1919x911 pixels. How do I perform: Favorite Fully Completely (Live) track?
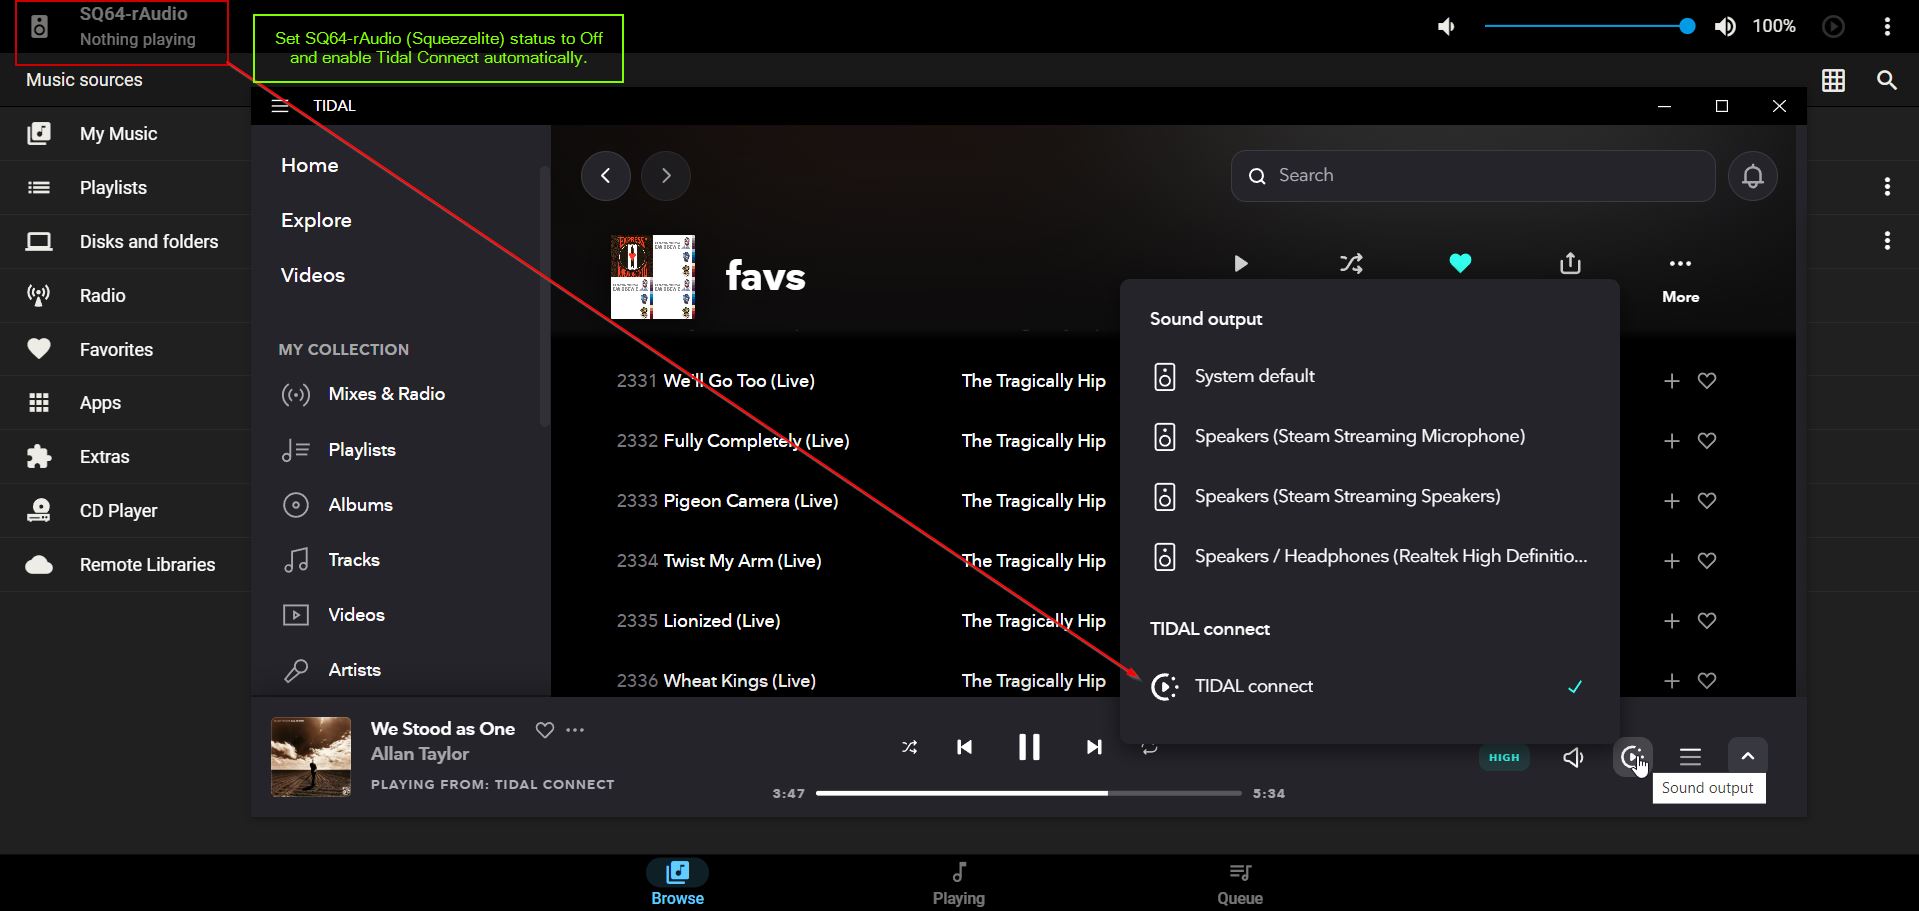pyautogui.click(x=1707, y=441)
